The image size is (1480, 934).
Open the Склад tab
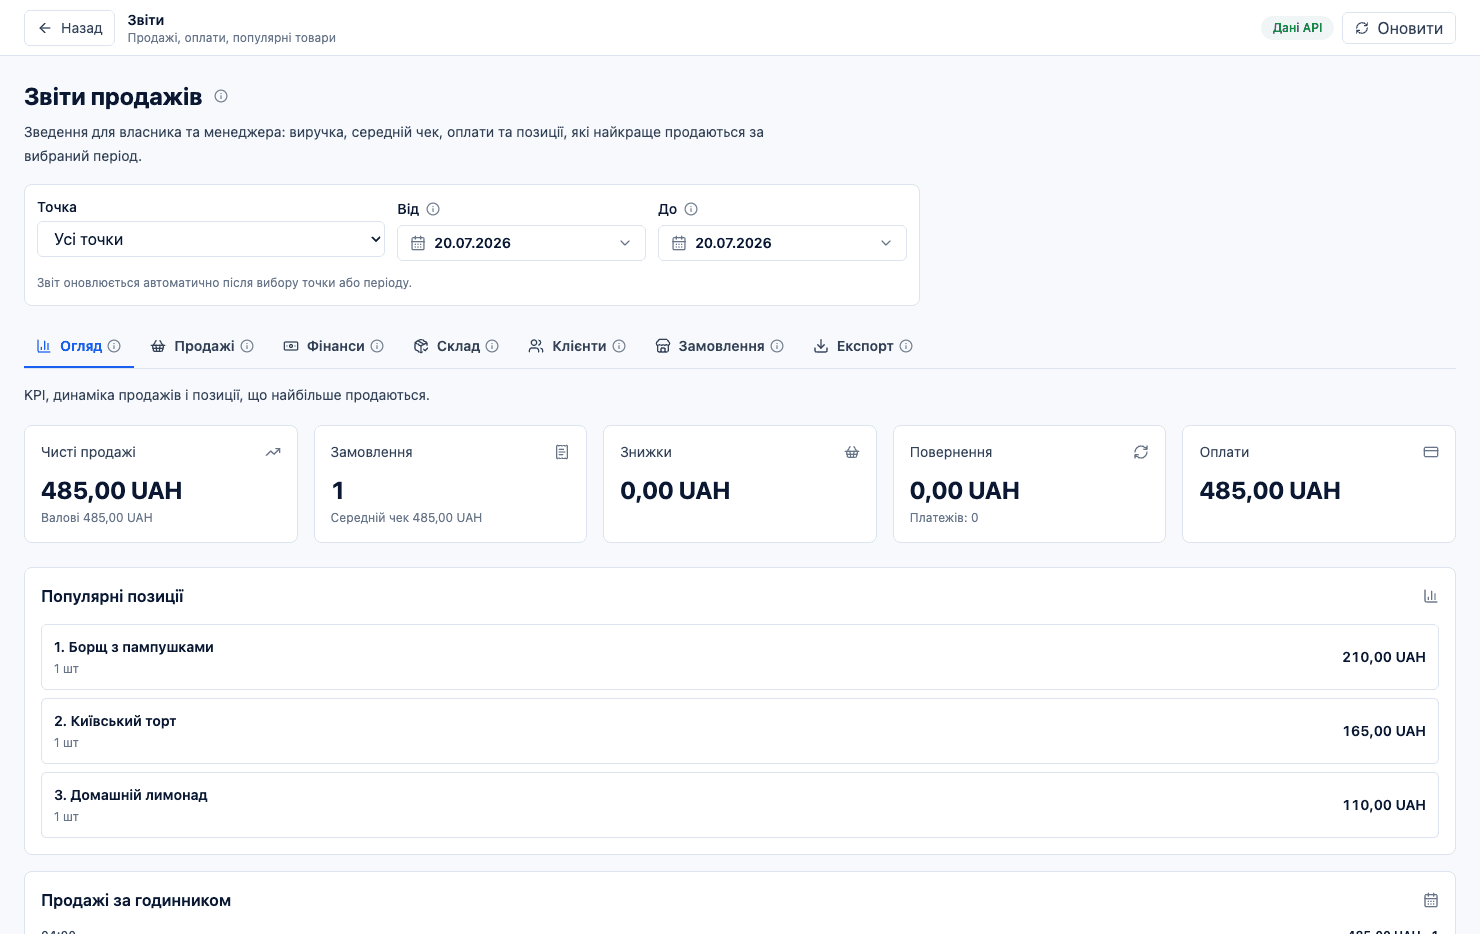click(456, 346)
